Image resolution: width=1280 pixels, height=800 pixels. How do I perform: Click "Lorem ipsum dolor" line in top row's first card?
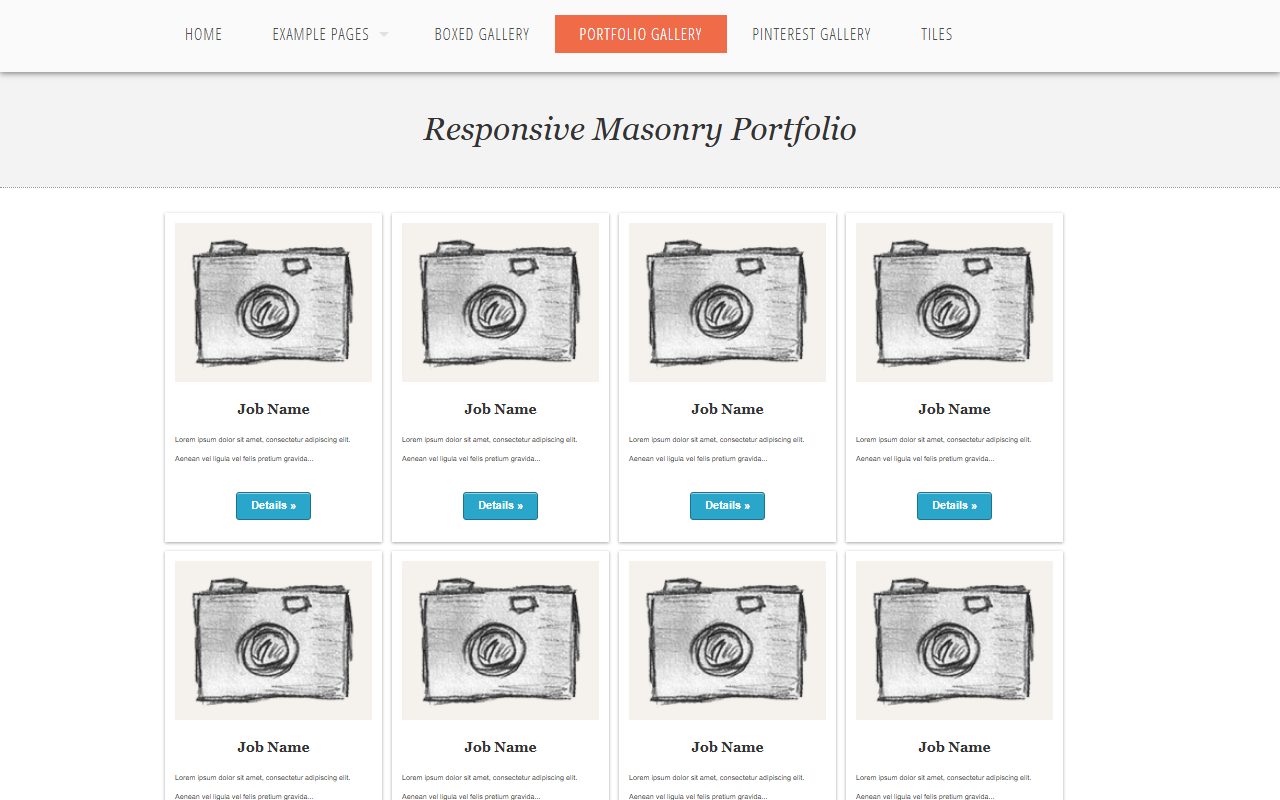point(263,439)
